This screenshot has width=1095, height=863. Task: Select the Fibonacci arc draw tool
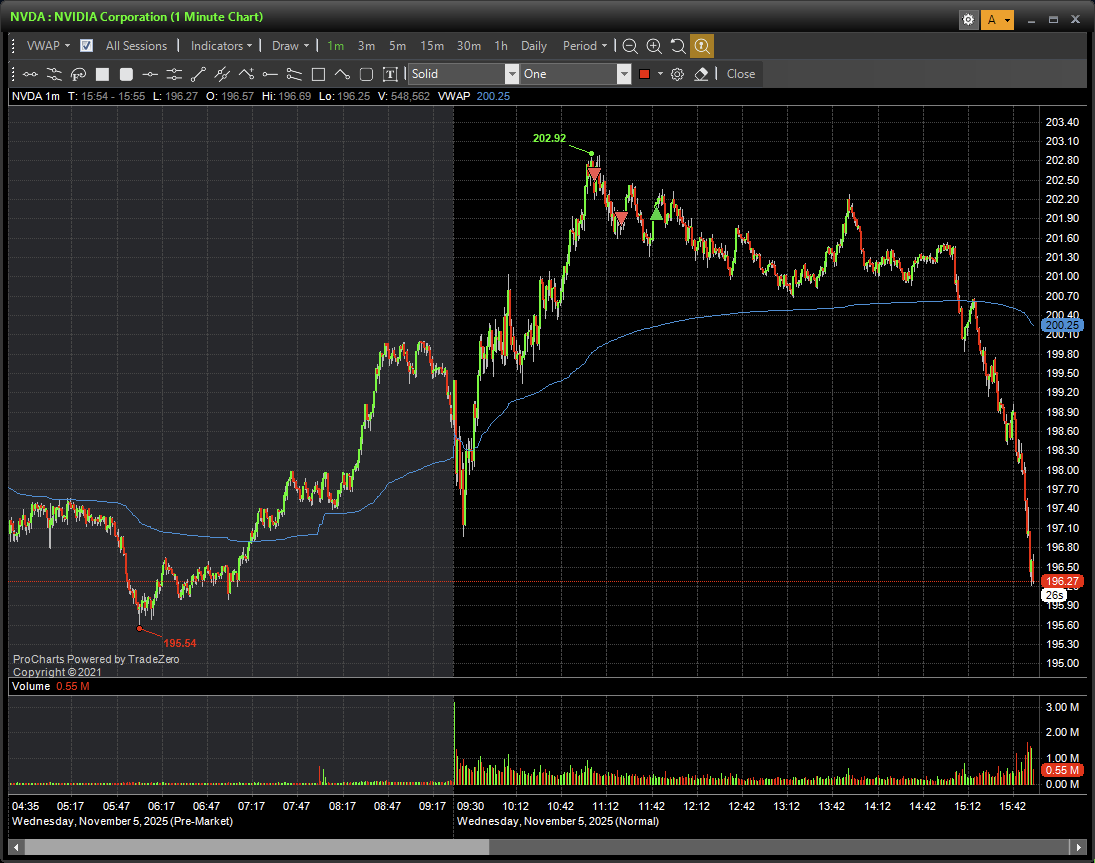pos(78,74)
